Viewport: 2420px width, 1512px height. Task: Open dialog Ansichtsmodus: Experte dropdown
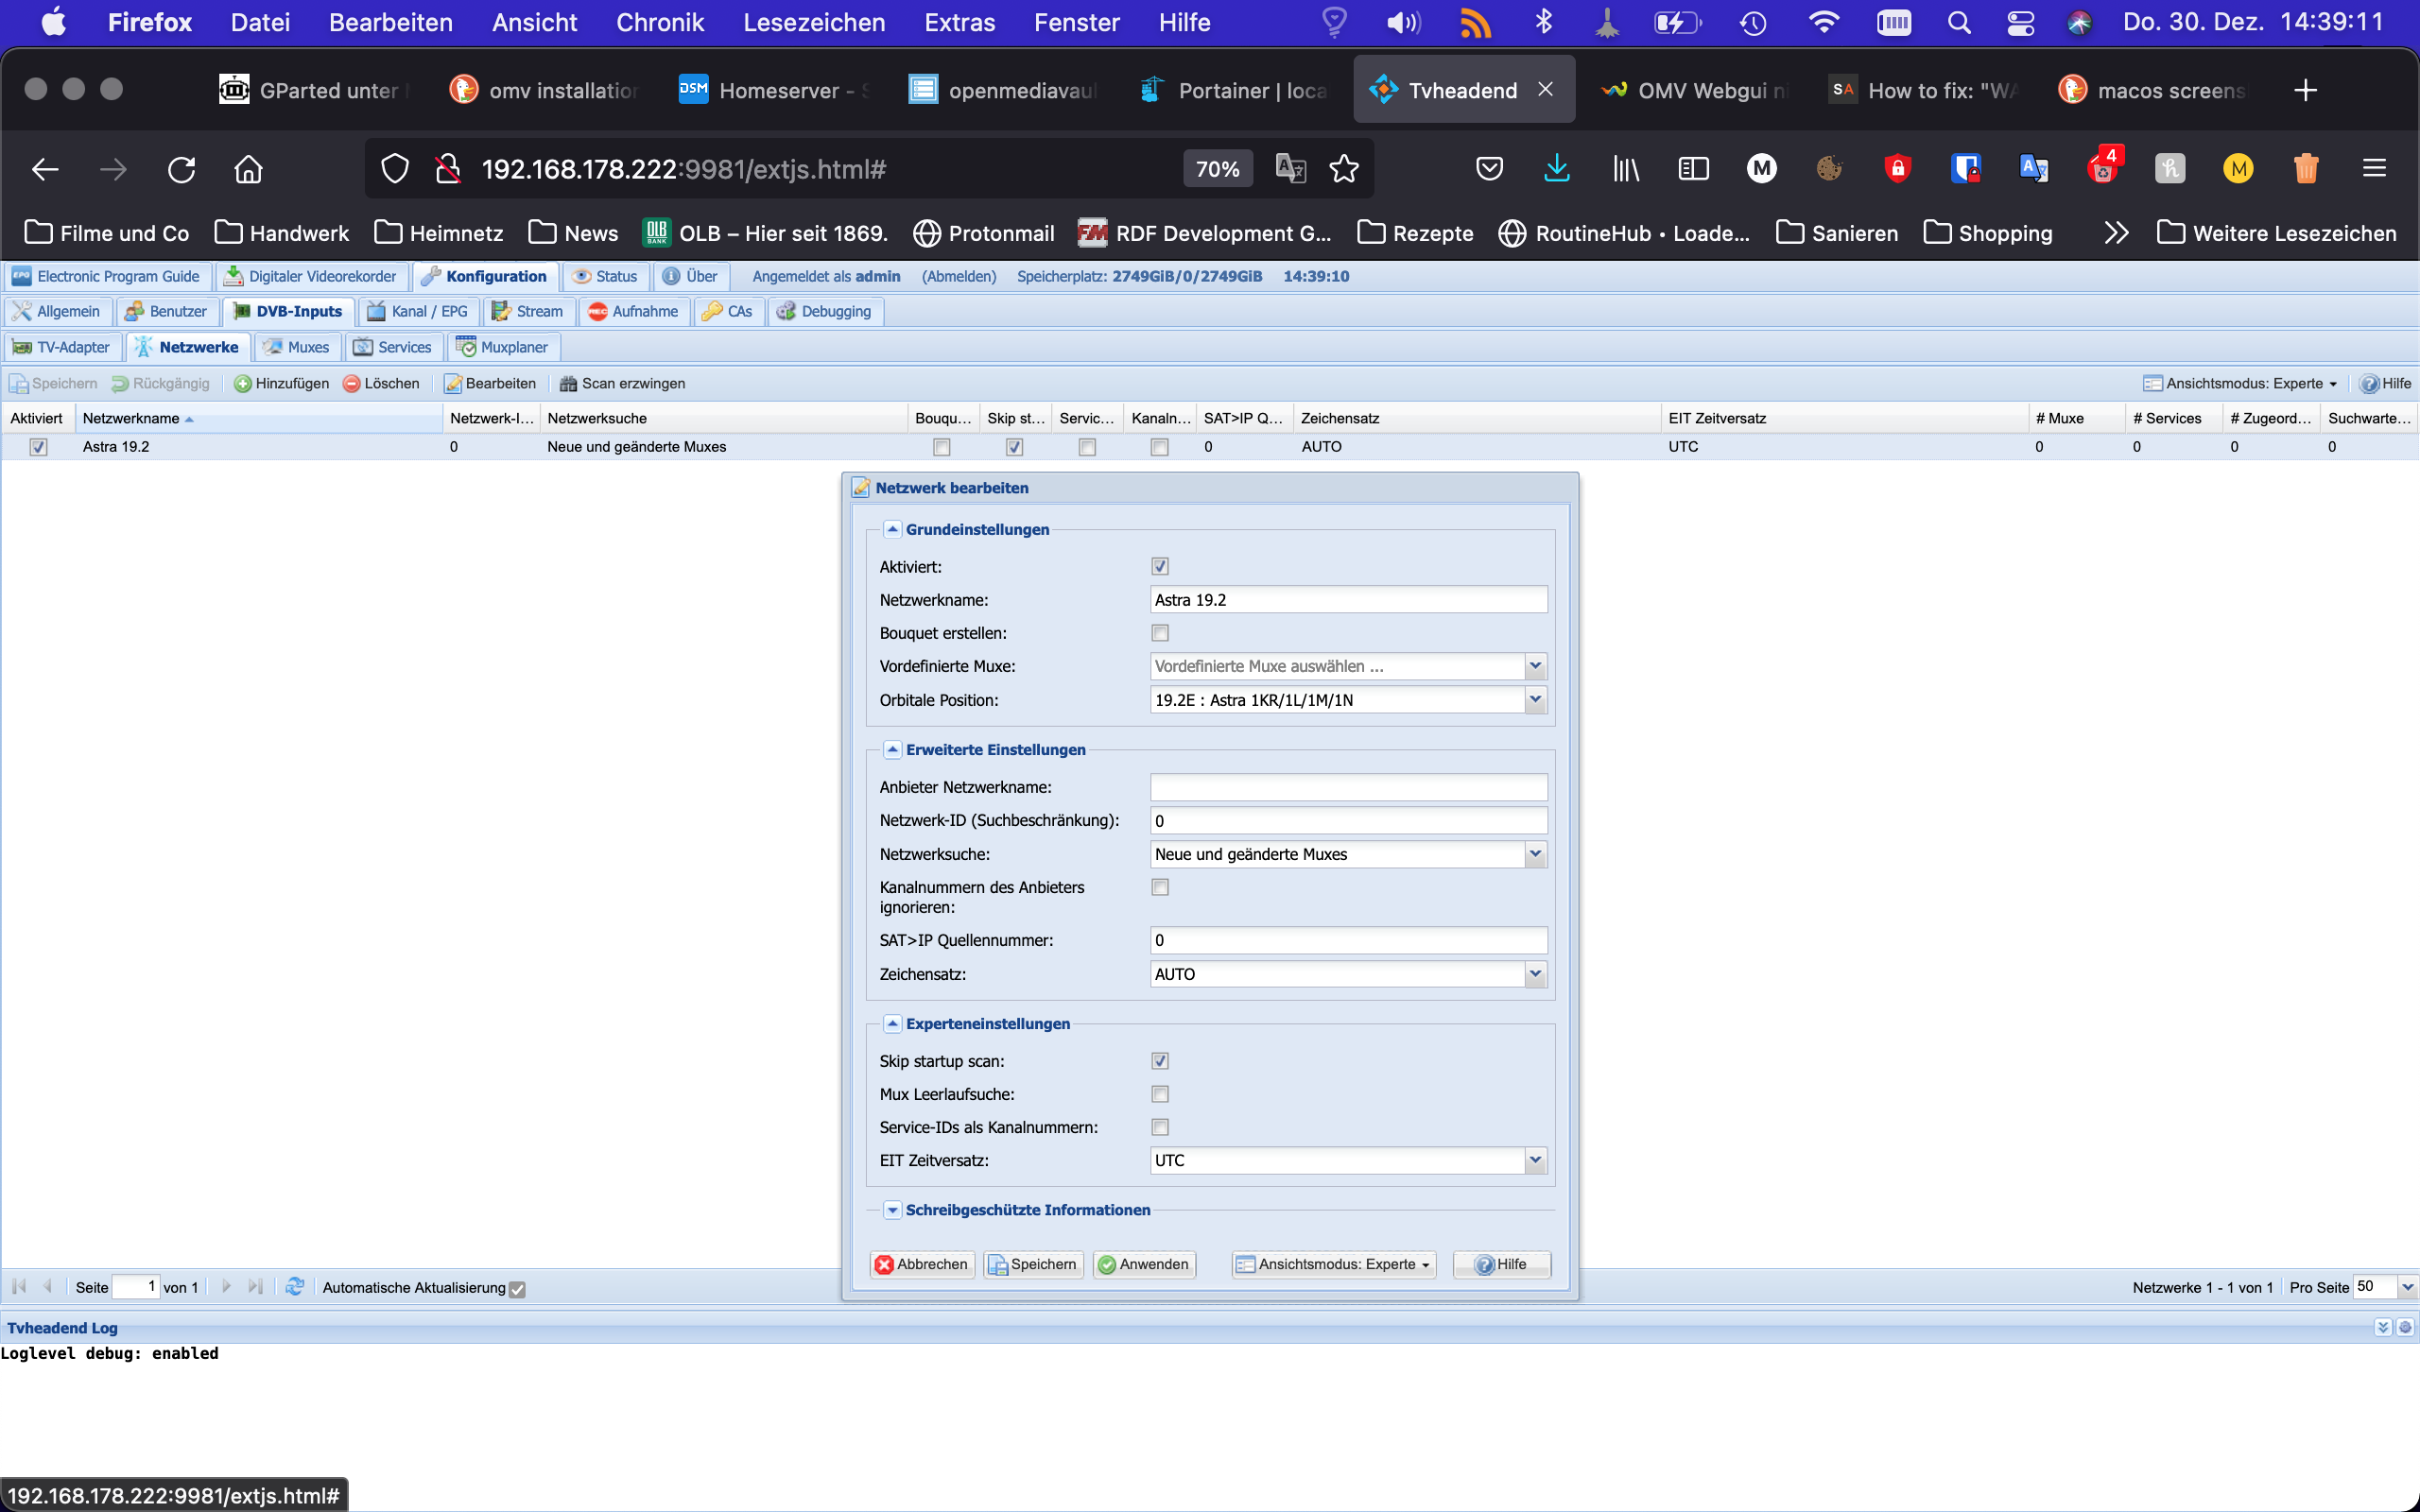click(1333, 1264)
